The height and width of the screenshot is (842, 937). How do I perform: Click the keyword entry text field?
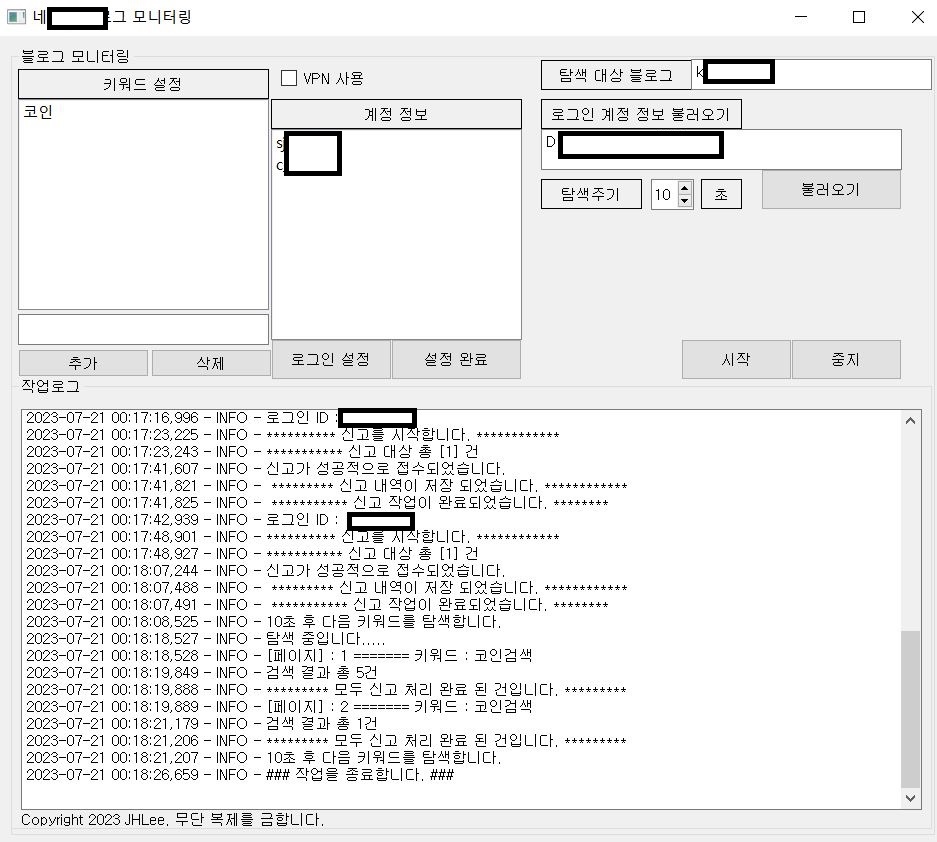click(x=143, y=330)
